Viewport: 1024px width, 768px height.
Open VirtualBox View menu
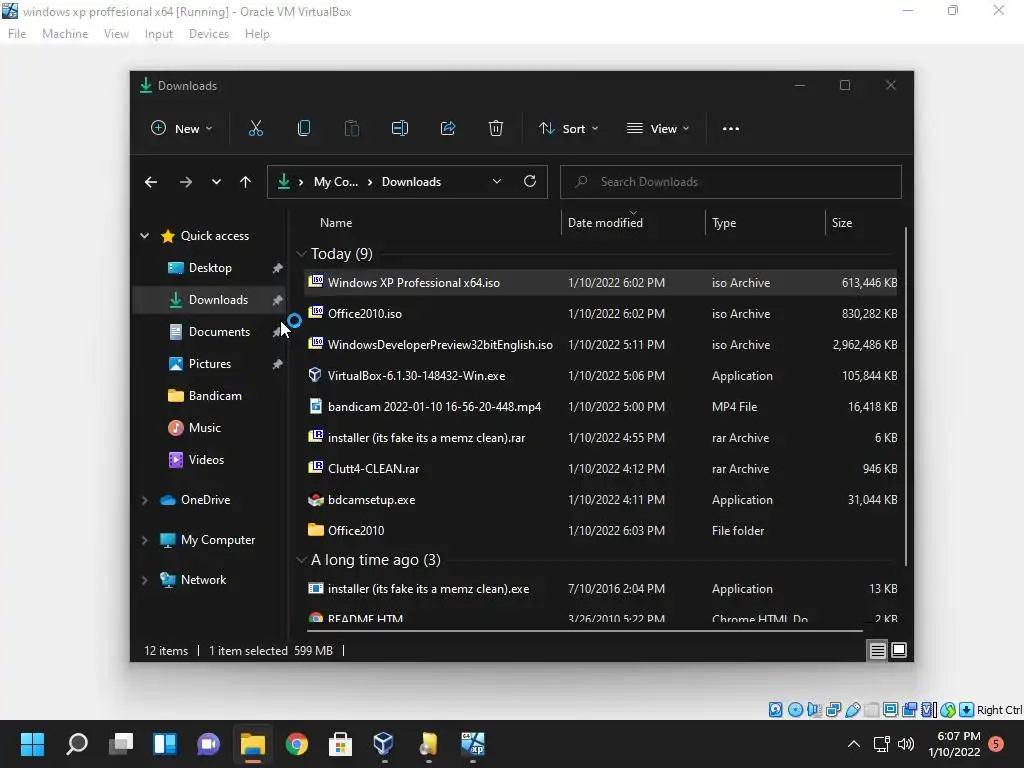[116, 34]
